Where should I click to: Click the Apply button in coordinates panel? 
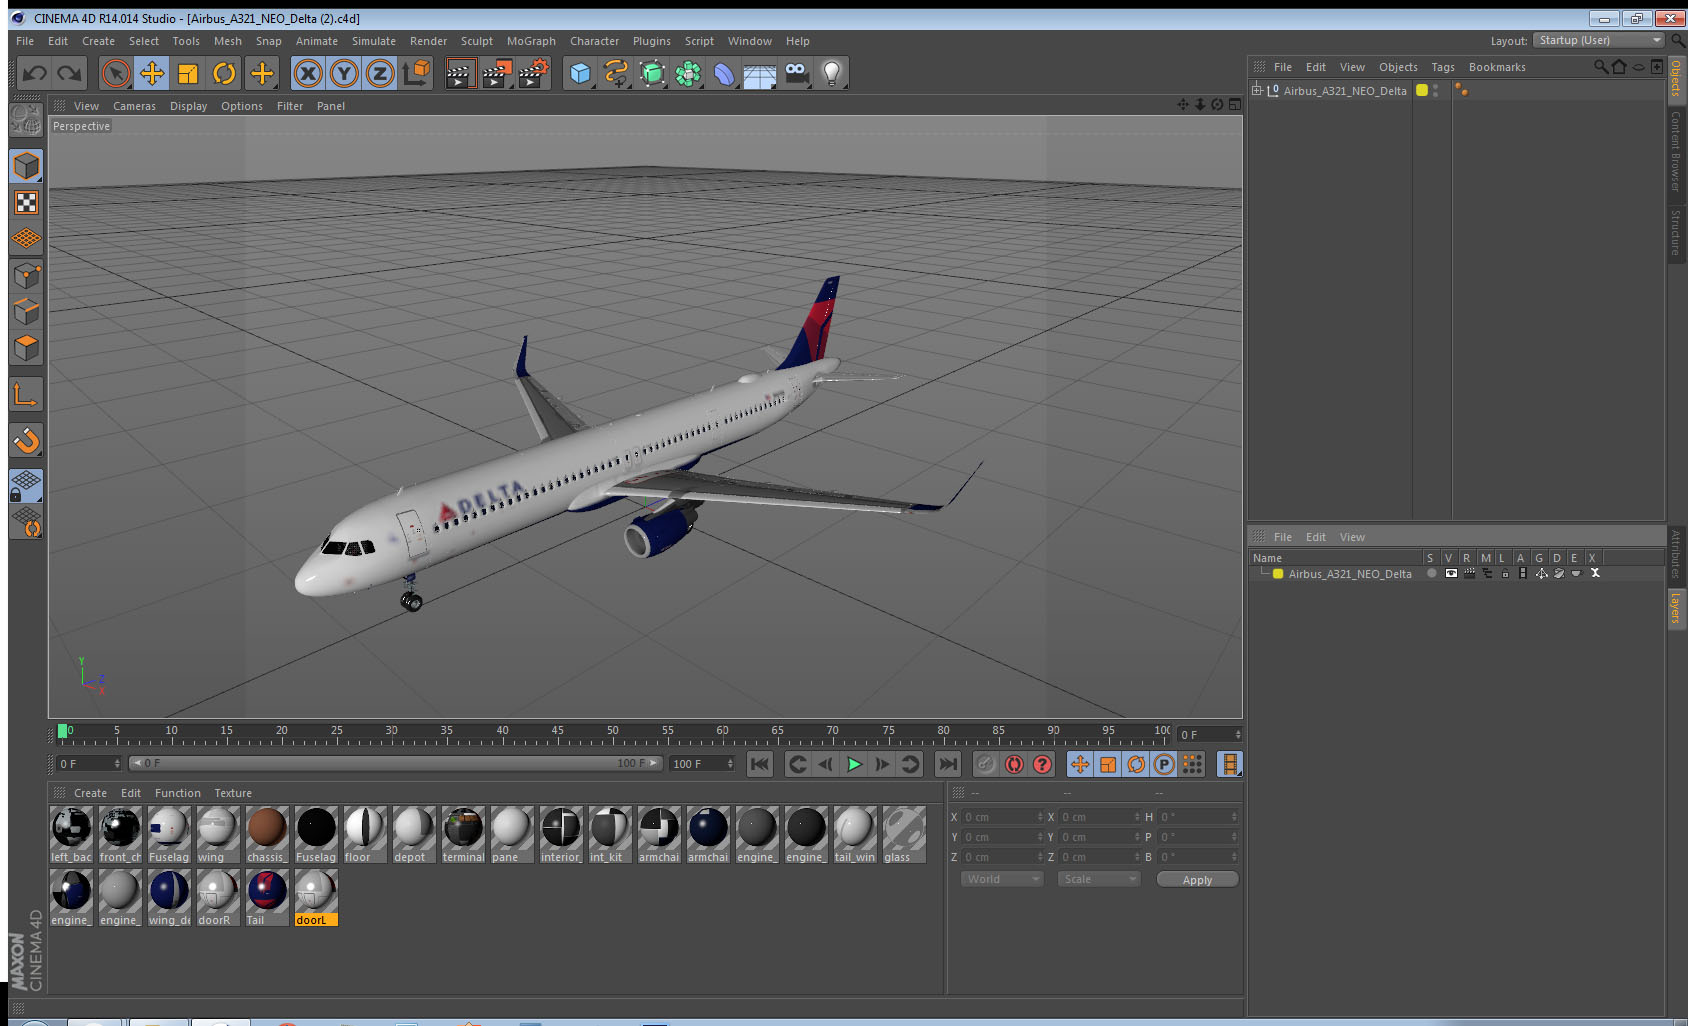[1197, 880]
